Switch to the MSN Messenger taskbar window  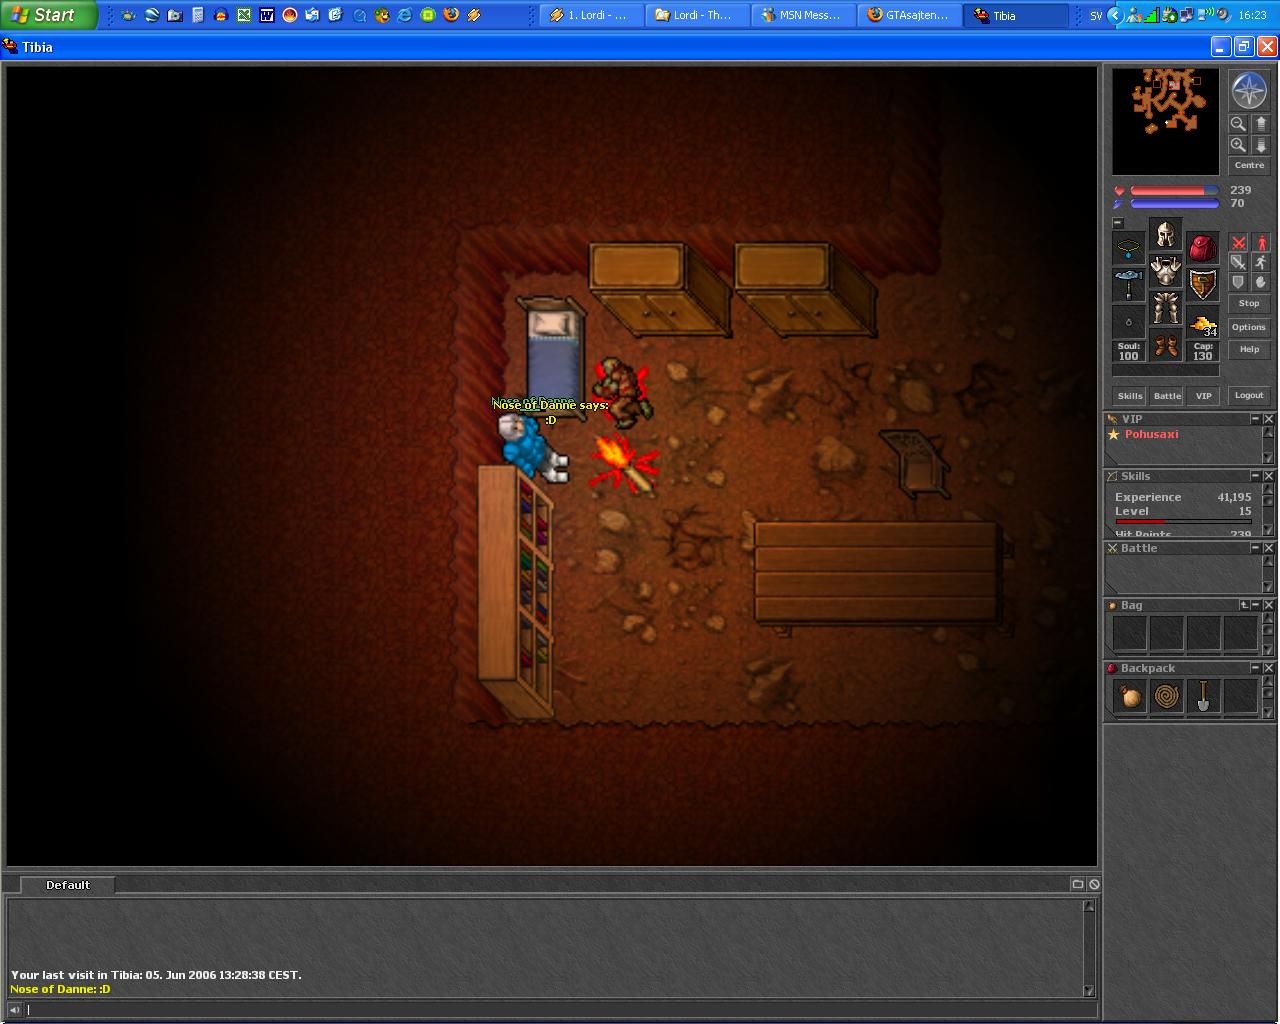pos(804,15)
